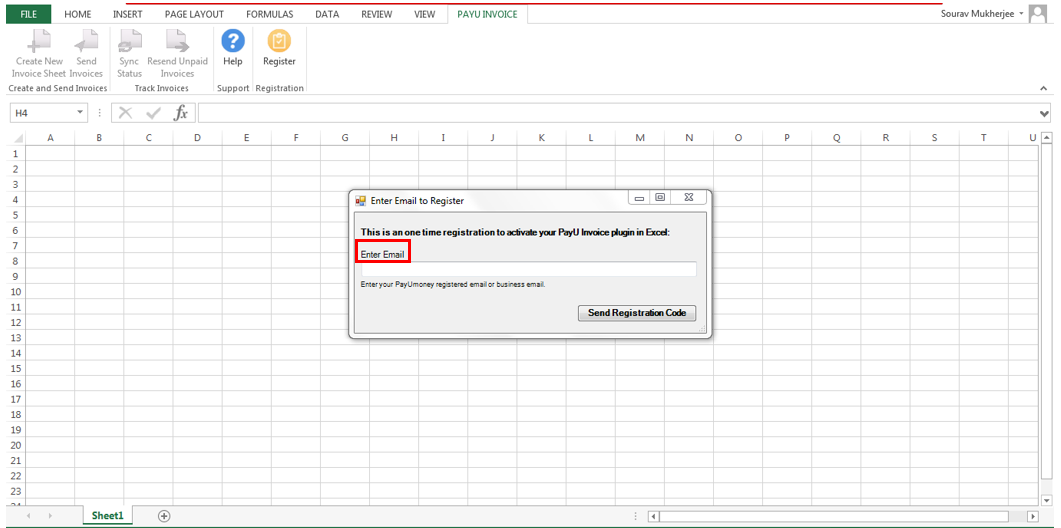Click 'This is an one time registration' text
The height and width of the screenshot is (528, 1061).
[x=515, y=232]
